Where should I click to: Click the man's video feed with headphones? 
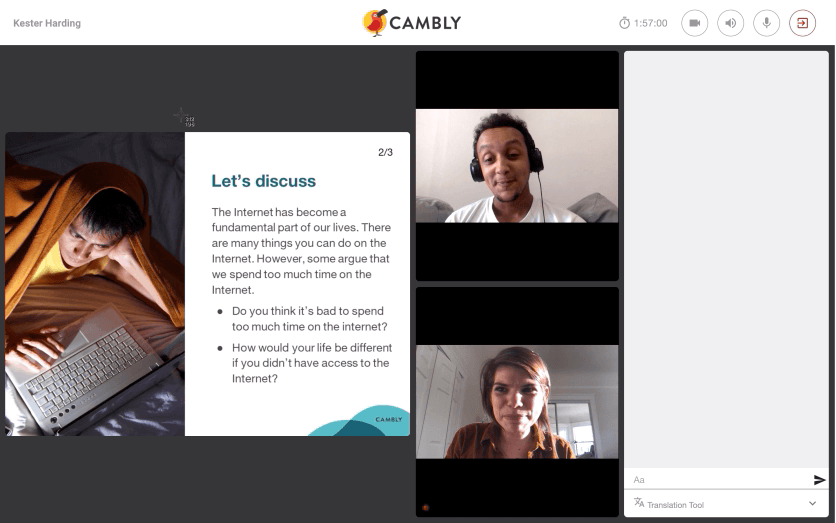click(517, 166)
